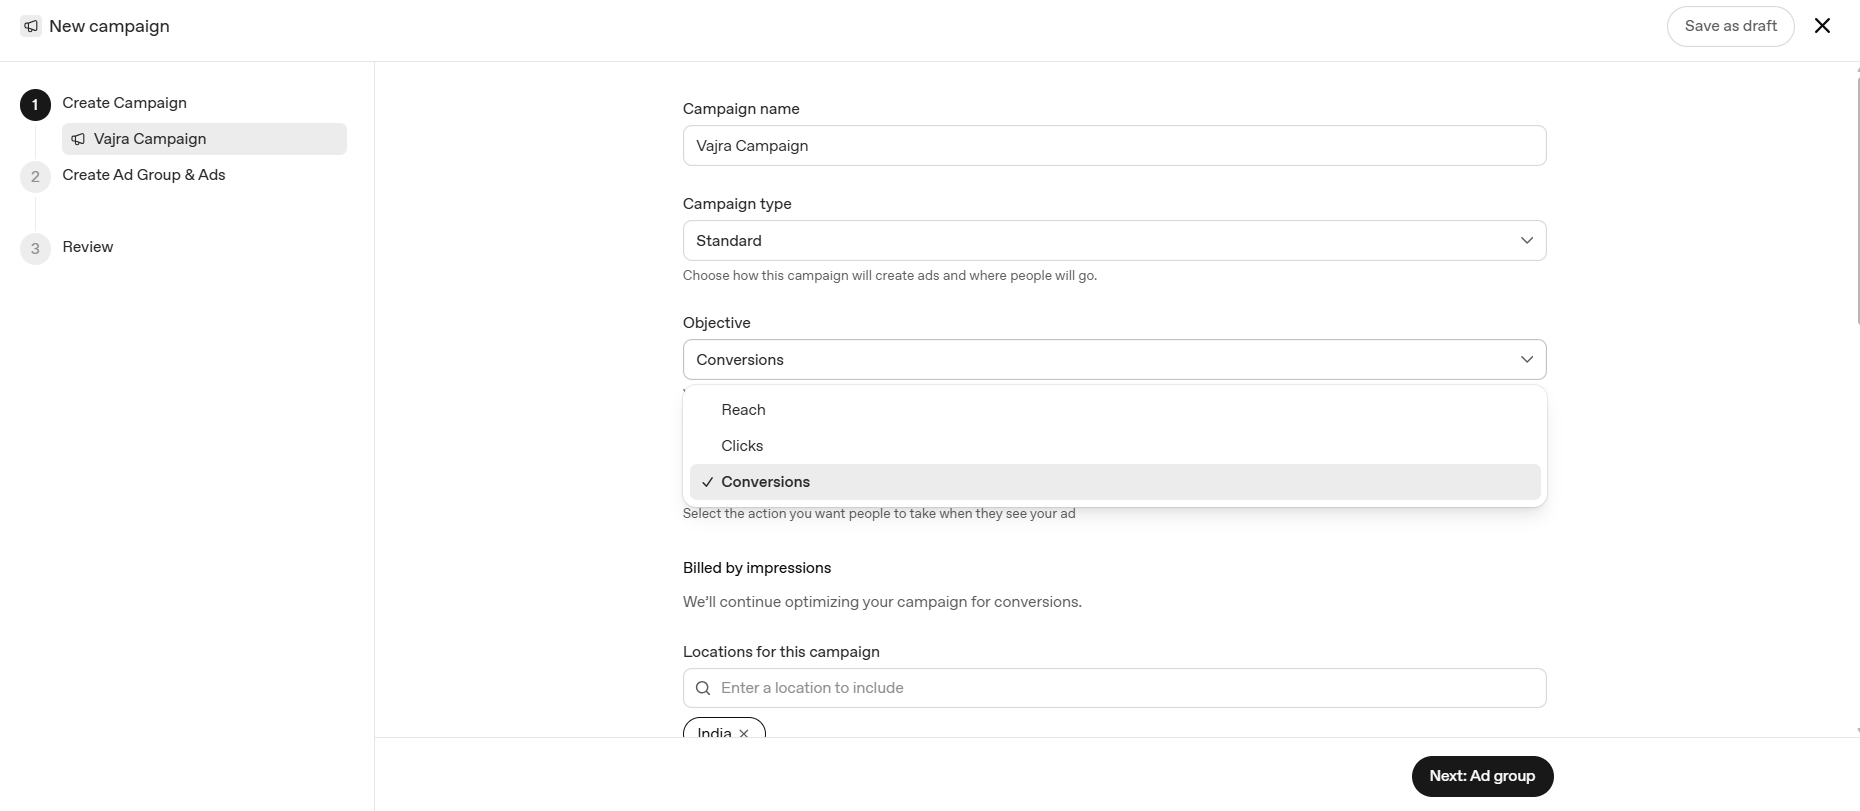Close the new campaign dialog with X
The width and height of the screenshot is (1860, 811).
[1822, 26]
